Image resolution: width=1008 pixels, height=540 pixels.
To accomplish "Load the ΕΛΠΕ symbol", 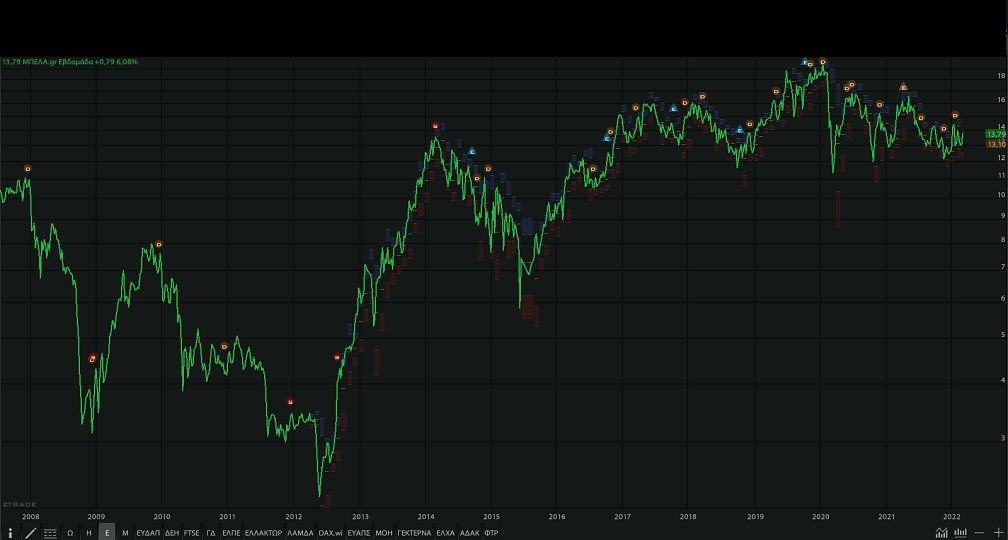I will point(231,532).
